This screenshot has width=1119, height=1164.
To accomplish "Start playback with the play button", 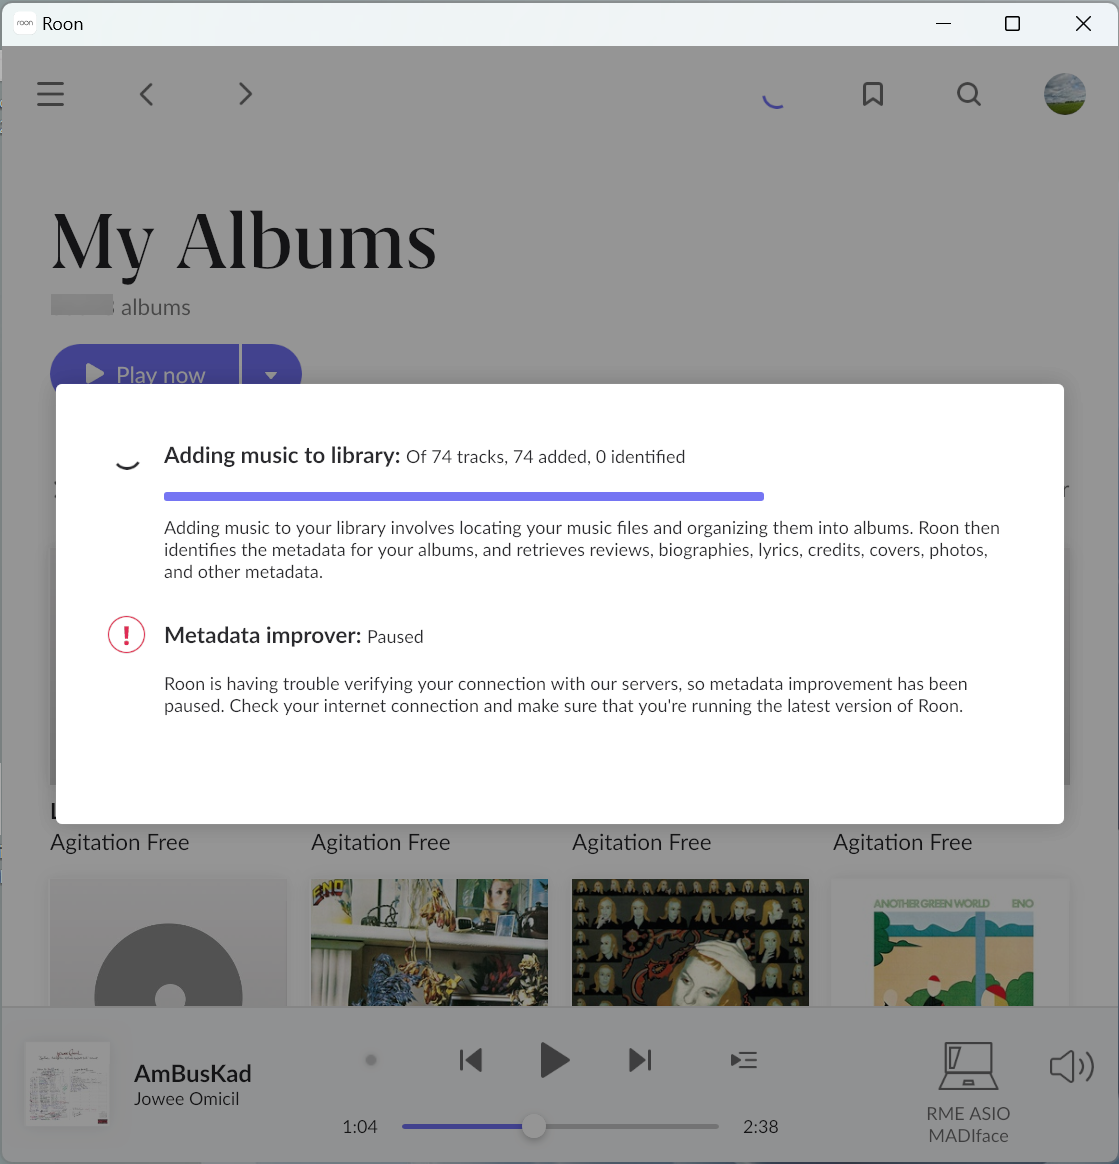I will (x=553, y=1060).
